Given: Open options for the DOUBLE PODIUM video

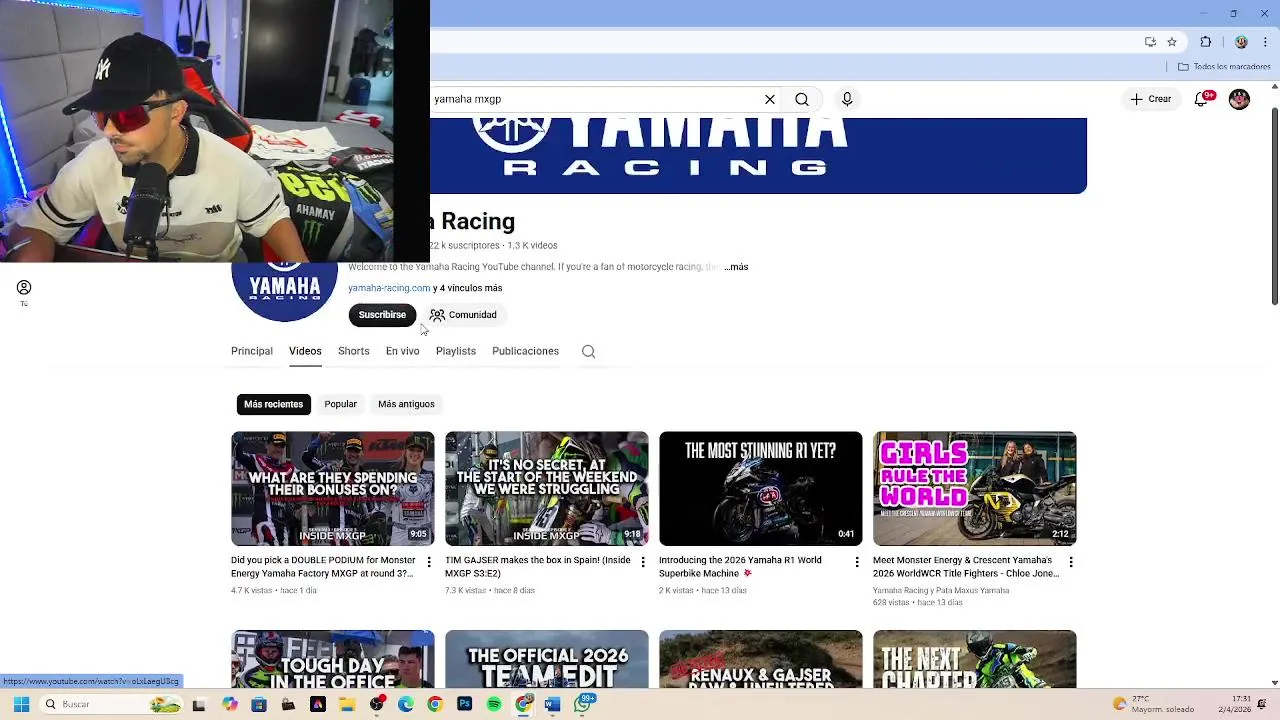Looking at the screenshot, I should (x=429, y=562).
